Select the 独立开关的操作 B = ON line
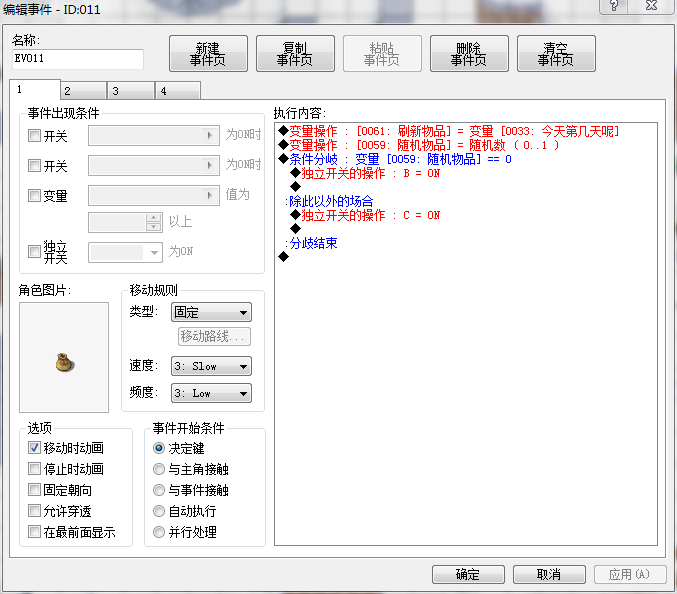The image size is (677, 594). point(365,173)
